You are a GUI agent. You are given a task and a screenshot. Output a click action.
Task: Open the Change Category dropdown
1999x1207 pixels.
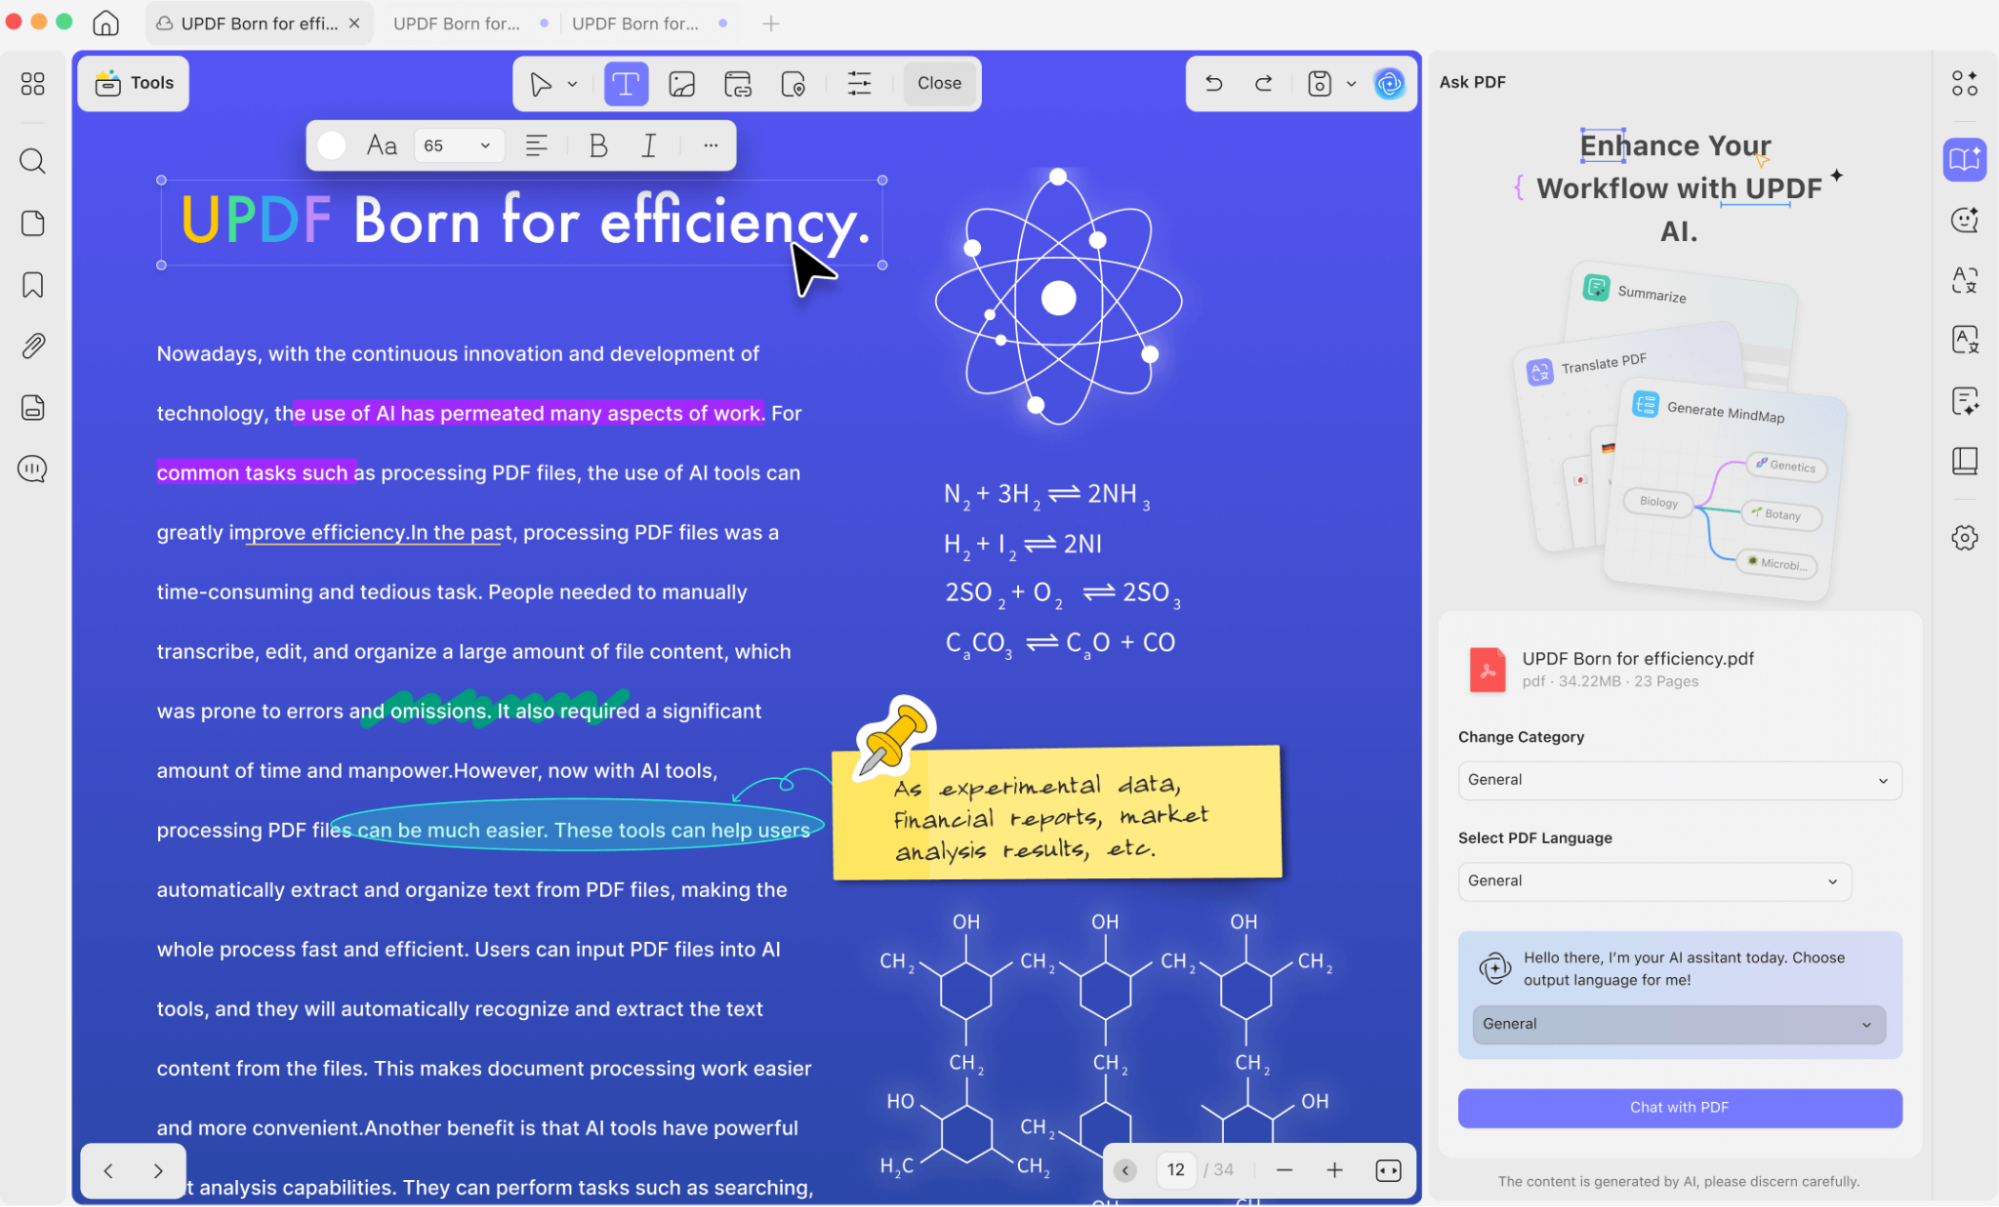pyautogui.click(x=1678, y=780)
